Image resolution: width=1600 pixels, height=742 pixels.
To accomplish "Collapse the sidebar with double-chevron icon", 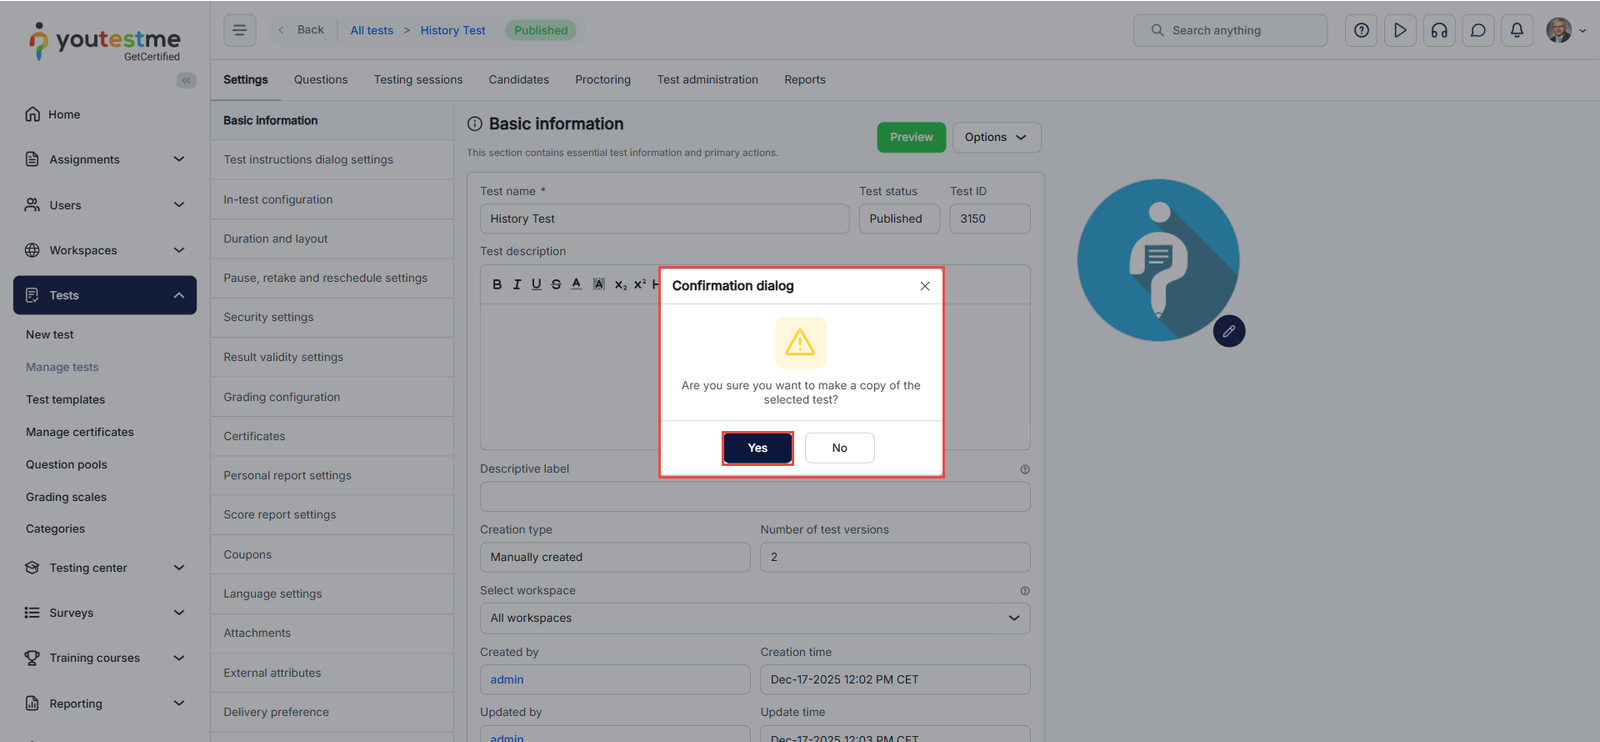I will click(186, 80).
